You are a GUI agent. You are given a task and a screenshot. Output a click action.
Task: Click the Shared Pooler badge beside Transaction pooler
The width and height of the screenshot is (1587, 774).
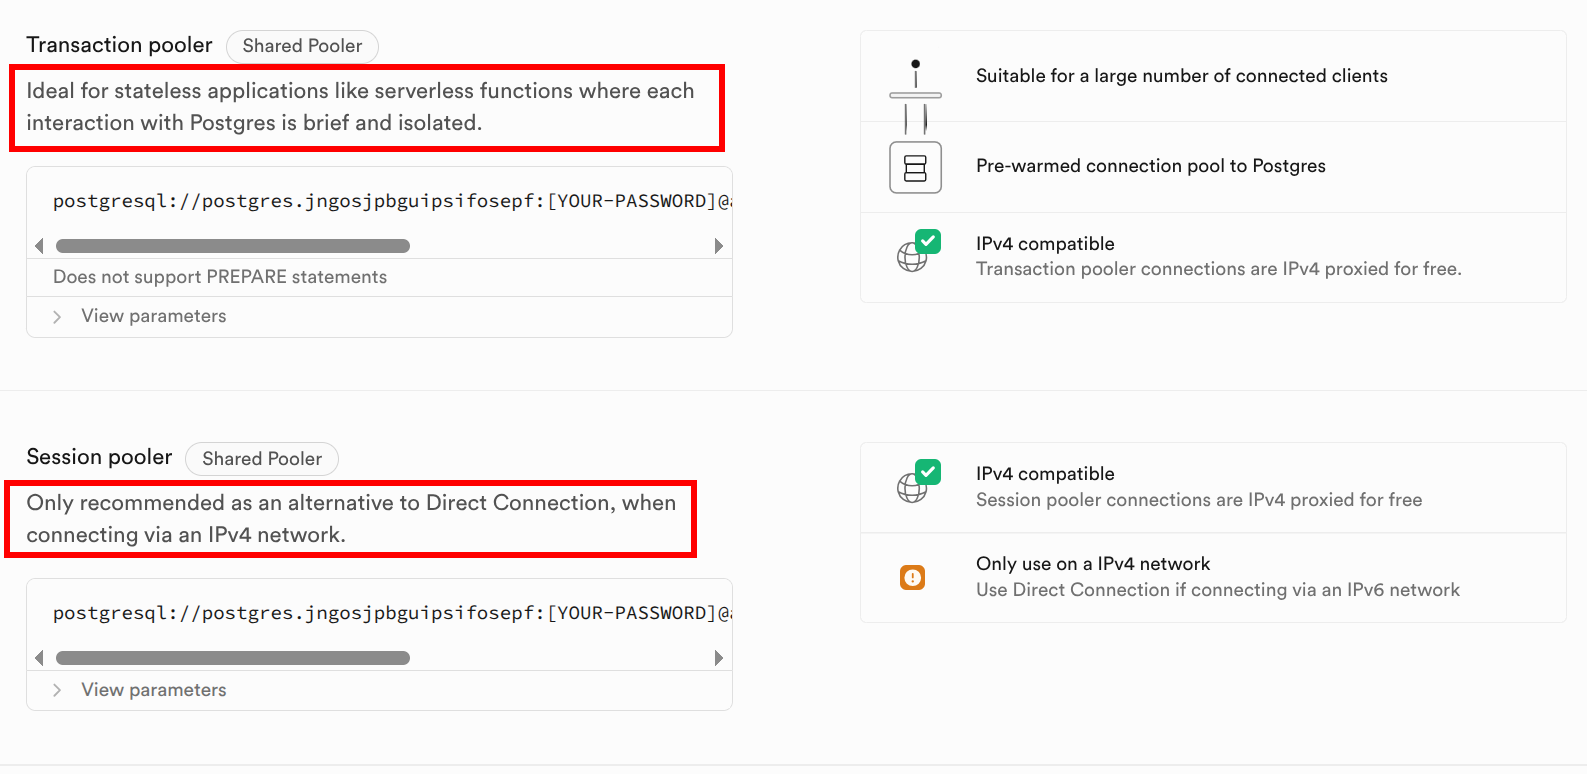tap(302, 46)
